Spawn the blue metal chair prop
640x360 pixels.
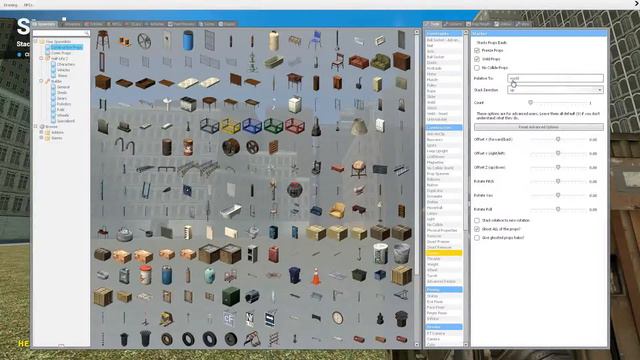(316, 41)
